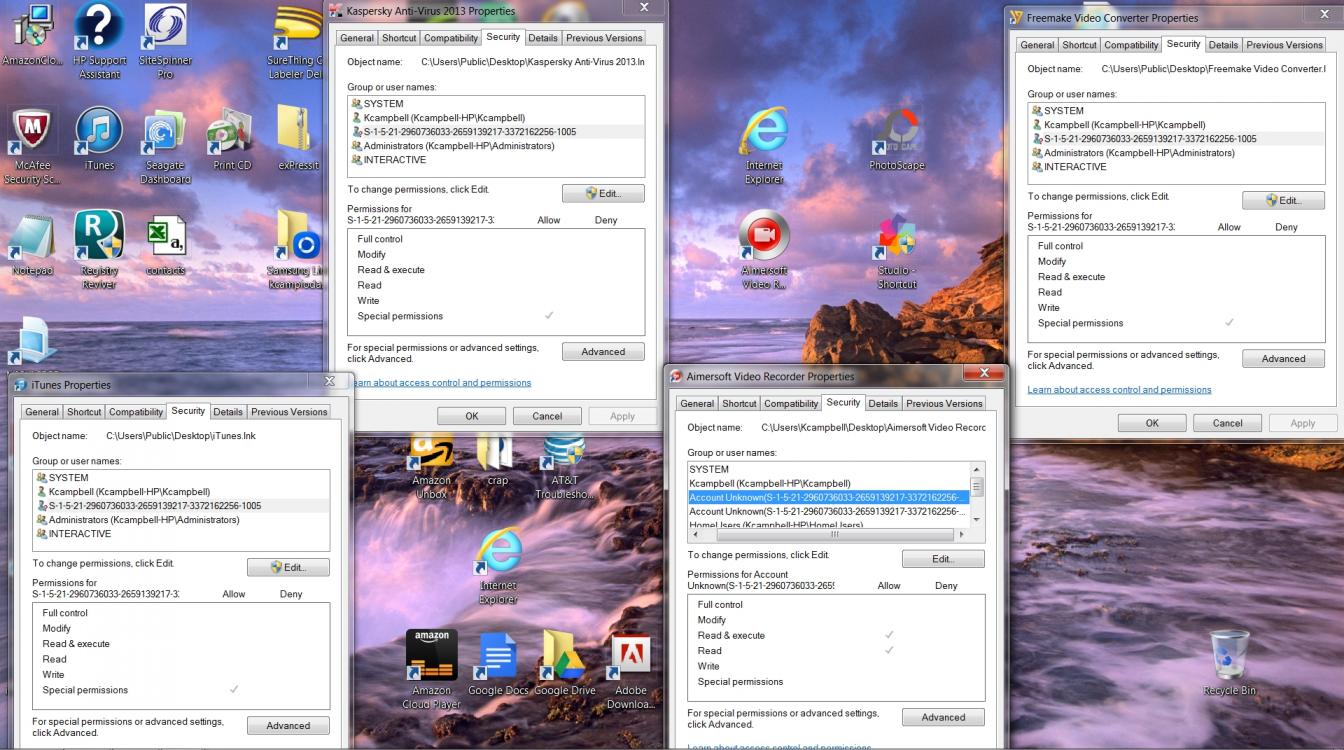Click the Print CD desktop icon

point(232,139)
